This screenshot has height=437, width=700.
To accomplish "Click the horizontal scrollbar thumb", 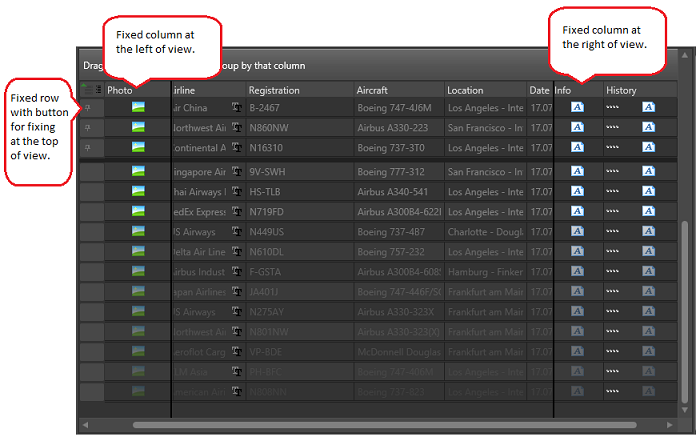I will [x=384, y=425].
